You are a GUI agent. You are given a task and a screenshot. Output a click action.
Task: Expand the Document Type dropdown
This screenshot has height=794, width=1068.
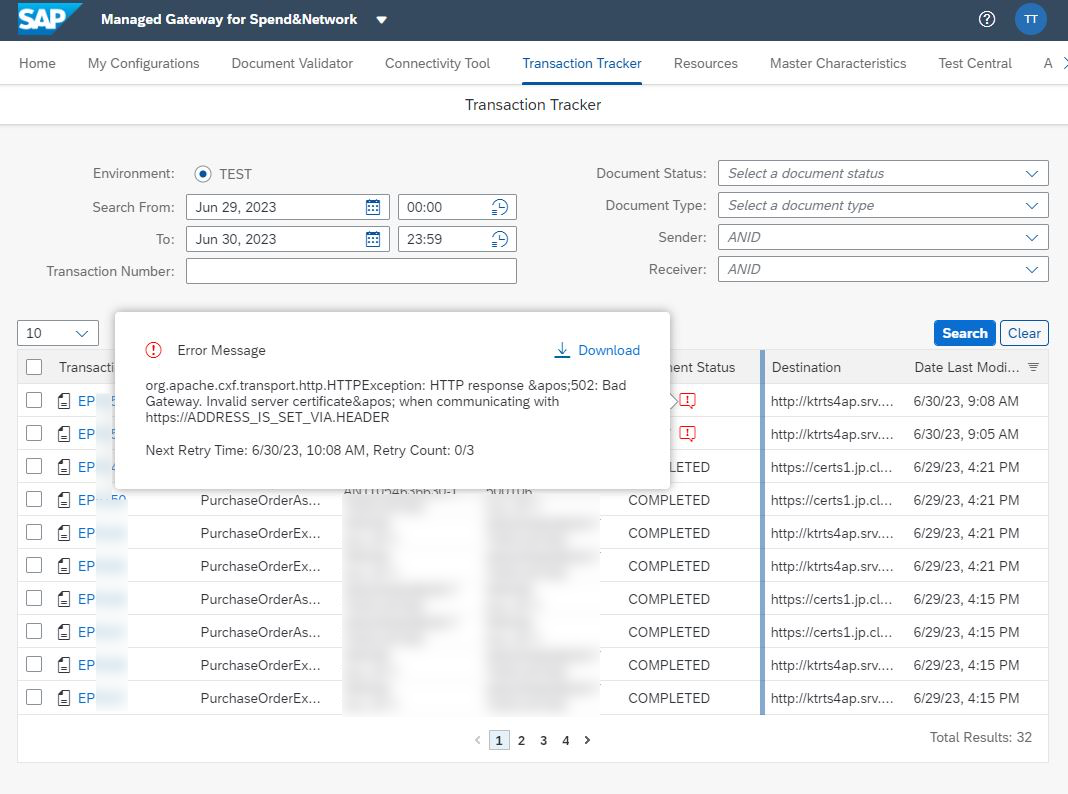click(x=1031, y=206)
